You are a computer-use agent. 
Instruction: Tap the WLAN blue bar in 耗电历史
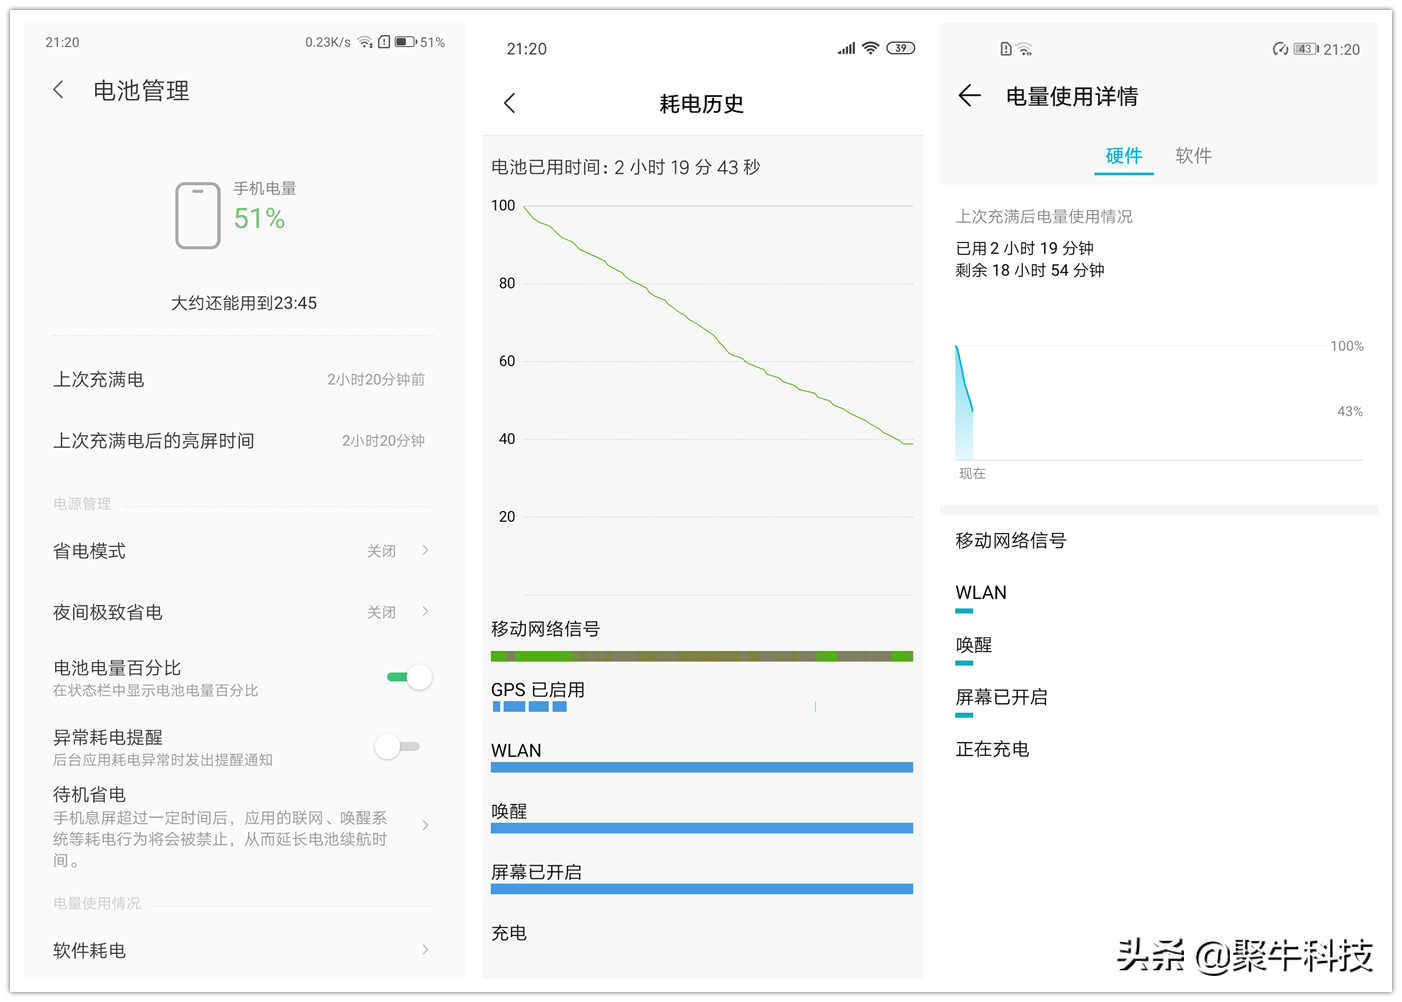[702, 767]
